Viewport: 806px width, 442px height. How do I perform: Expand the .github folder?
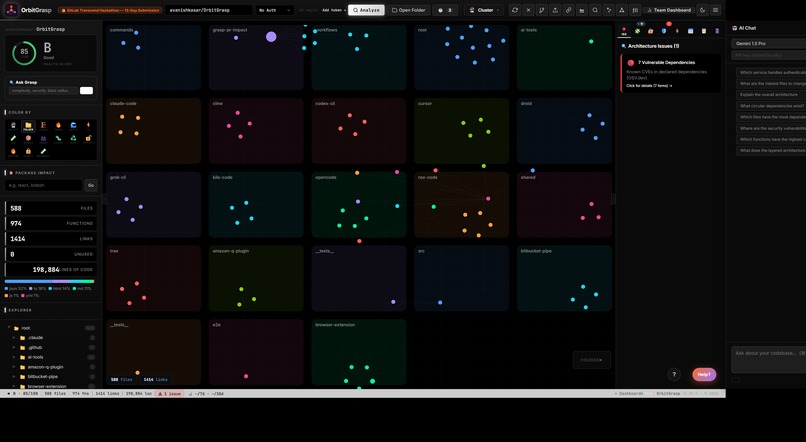(x=14, y=347)
